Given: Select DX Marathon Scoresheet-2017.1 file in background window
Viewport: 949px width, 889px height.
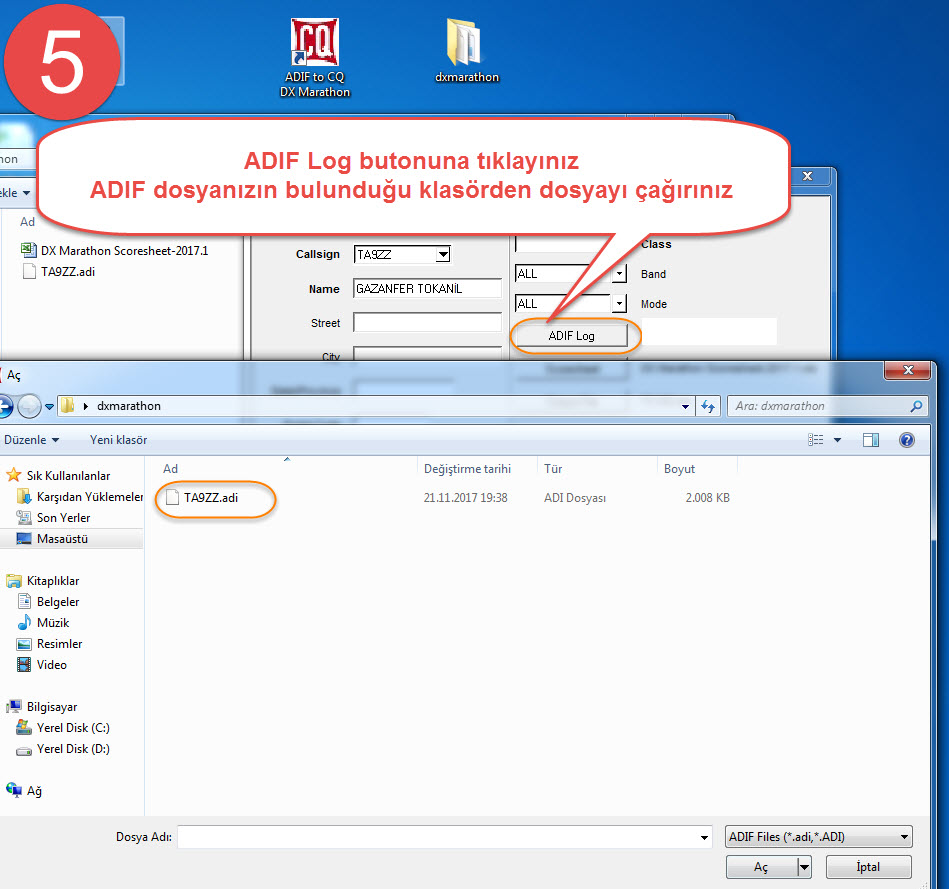Looking at the screenshot, I should 114,251.
